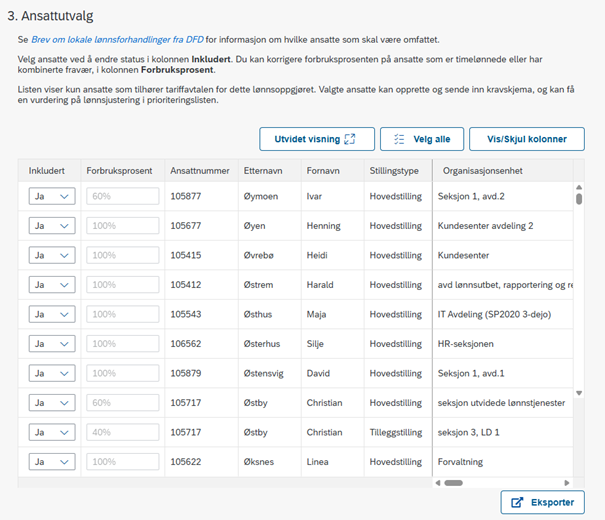Open Inkludert dropdown for Øyen Henning
The width and height of the screenshot is (605, 520).
point(52,226)
